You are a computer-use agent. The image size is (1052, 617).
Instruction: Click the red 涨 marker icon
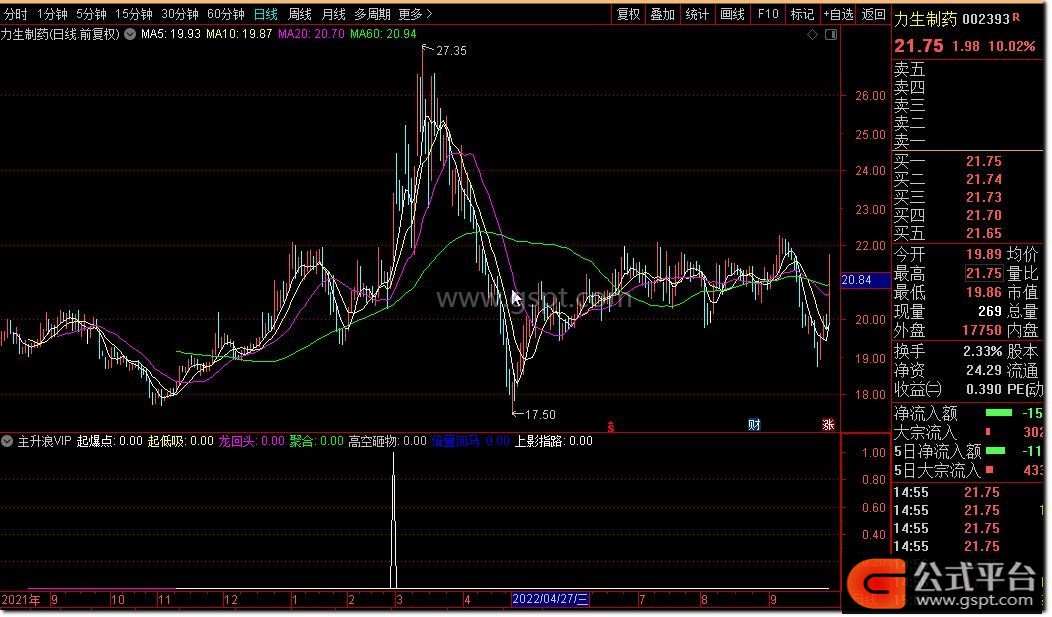829,425
